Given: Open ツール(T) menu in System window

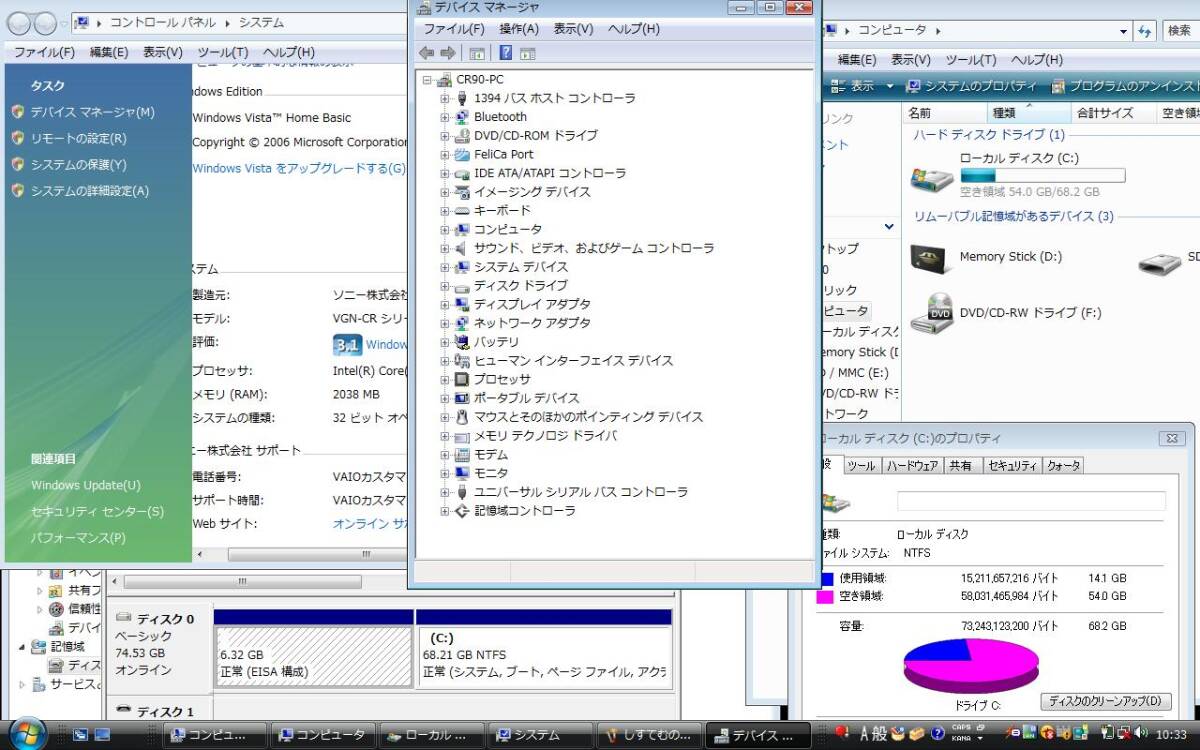Looking at the screenshot, I should click(222, 52).
